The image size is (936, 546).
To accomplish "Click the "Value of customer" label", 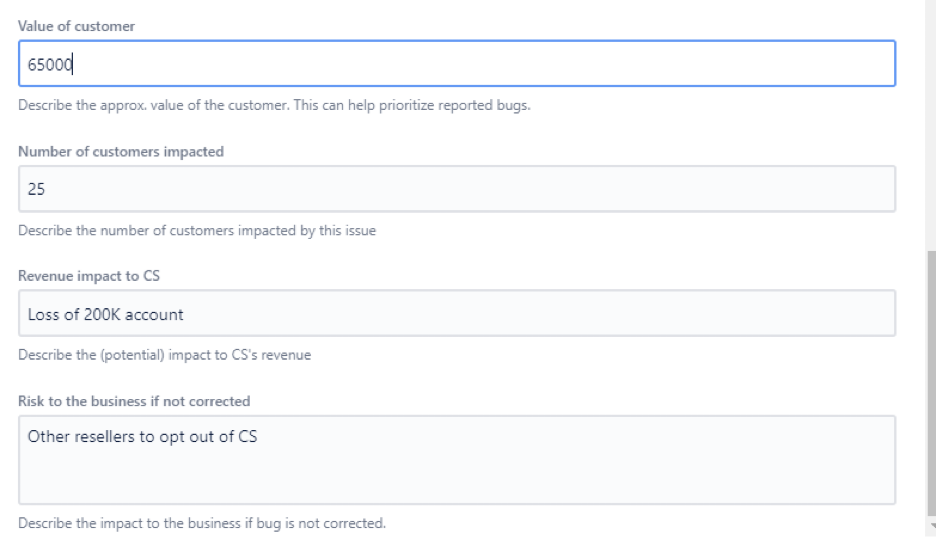I will click(76, 26).
